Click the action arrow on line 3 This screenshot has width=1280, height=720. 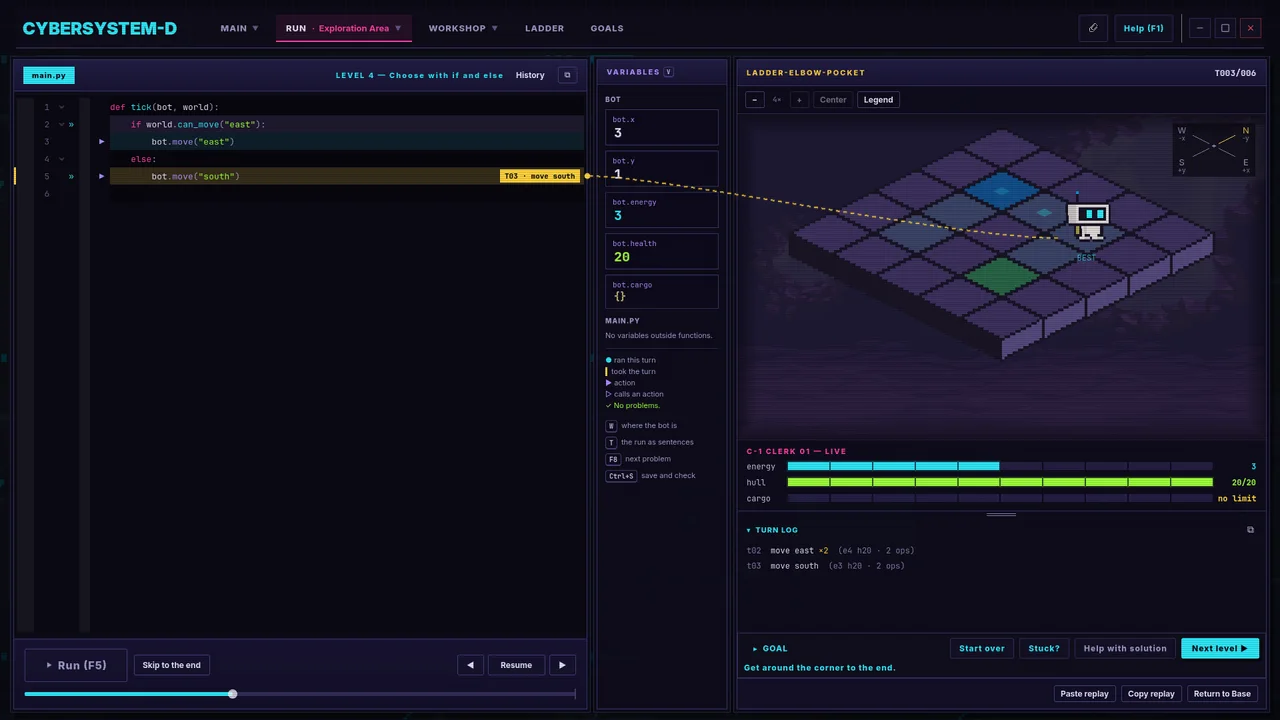click(x=102, y=142)
